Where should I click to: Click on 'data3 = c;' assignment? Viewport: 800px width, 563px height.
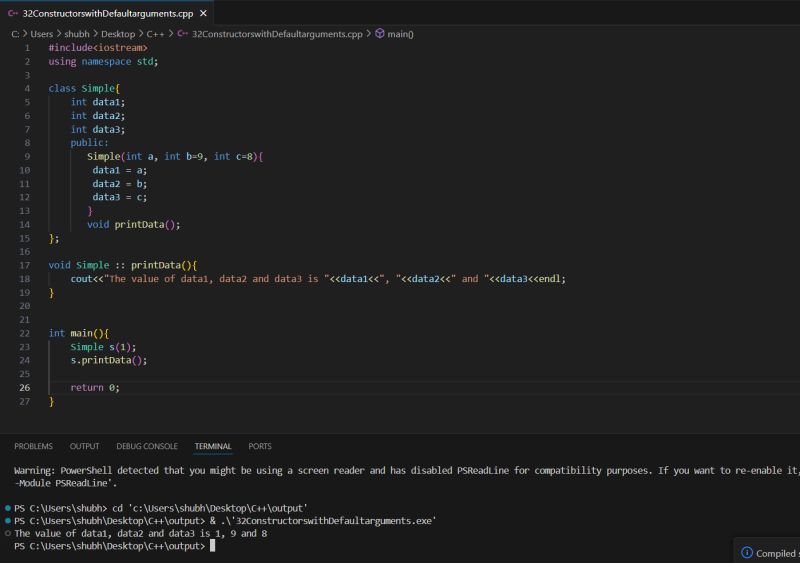(x=119, y=197)
